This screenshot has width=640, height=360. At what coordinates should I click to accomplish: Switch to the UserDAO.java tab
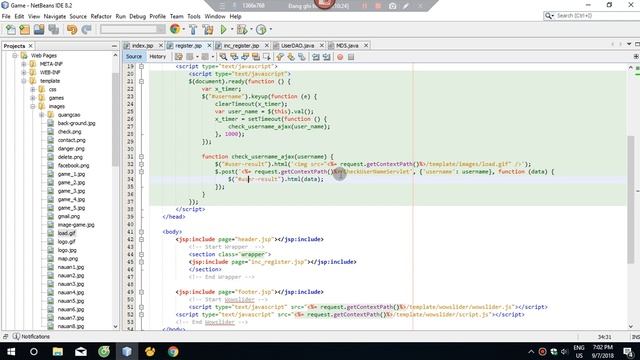298,45
